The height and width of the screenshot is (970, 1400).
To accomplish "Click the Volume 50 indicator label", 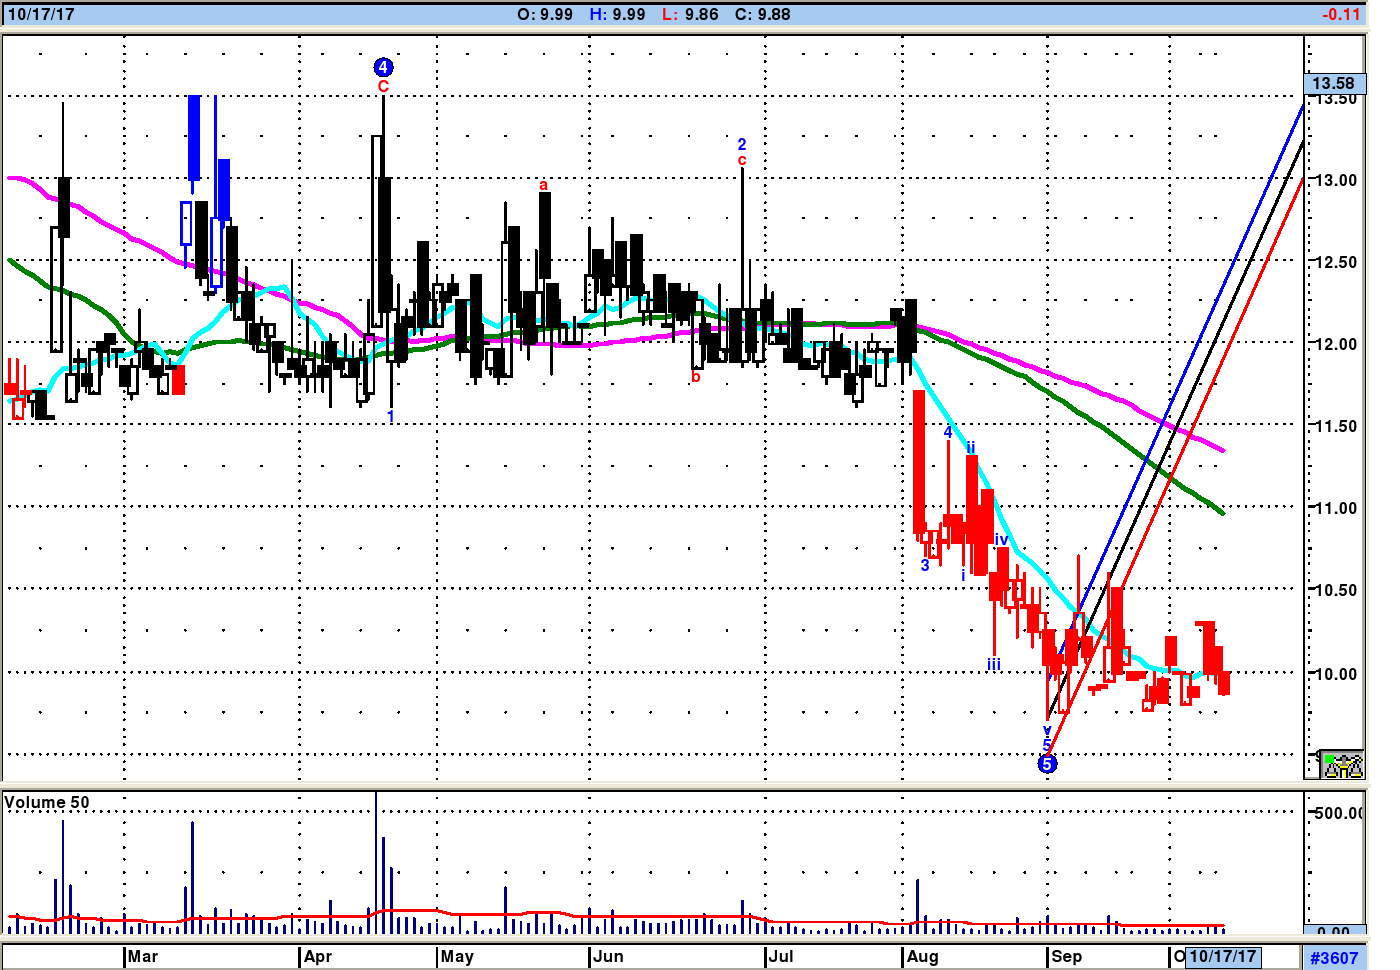I will pyautogui.click(x=47, y=803).
